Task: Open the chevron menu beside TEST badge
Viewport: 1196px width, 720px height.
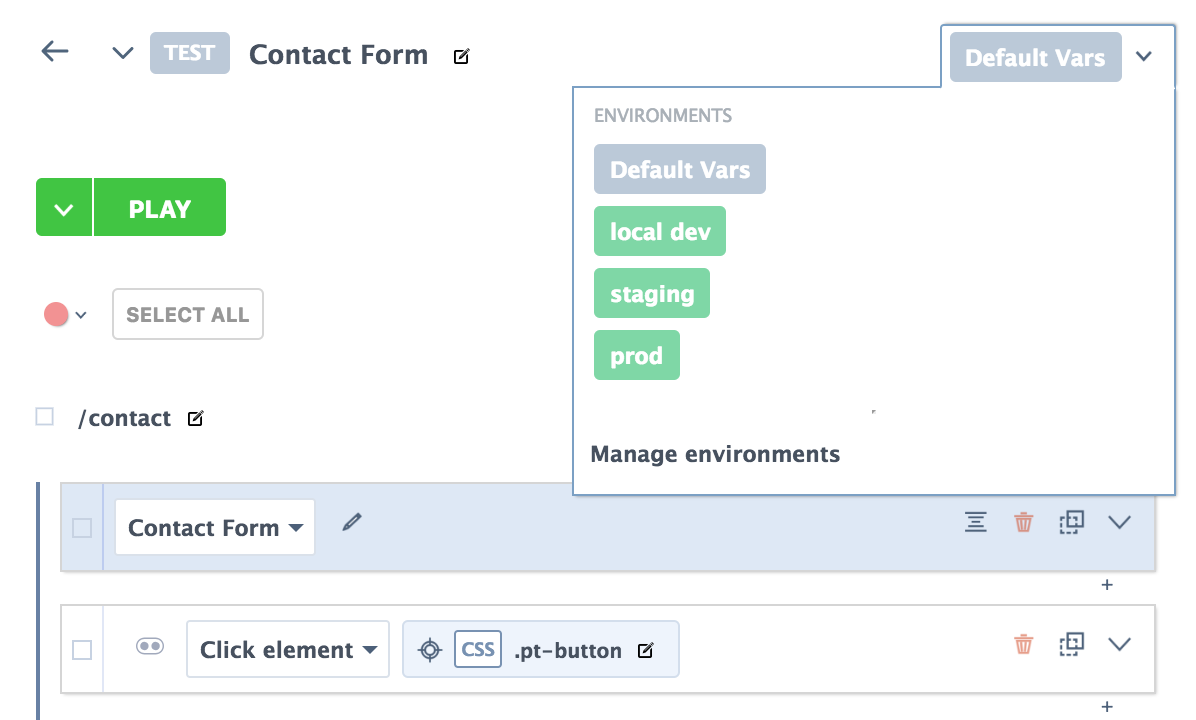Action: click(123, 53)
